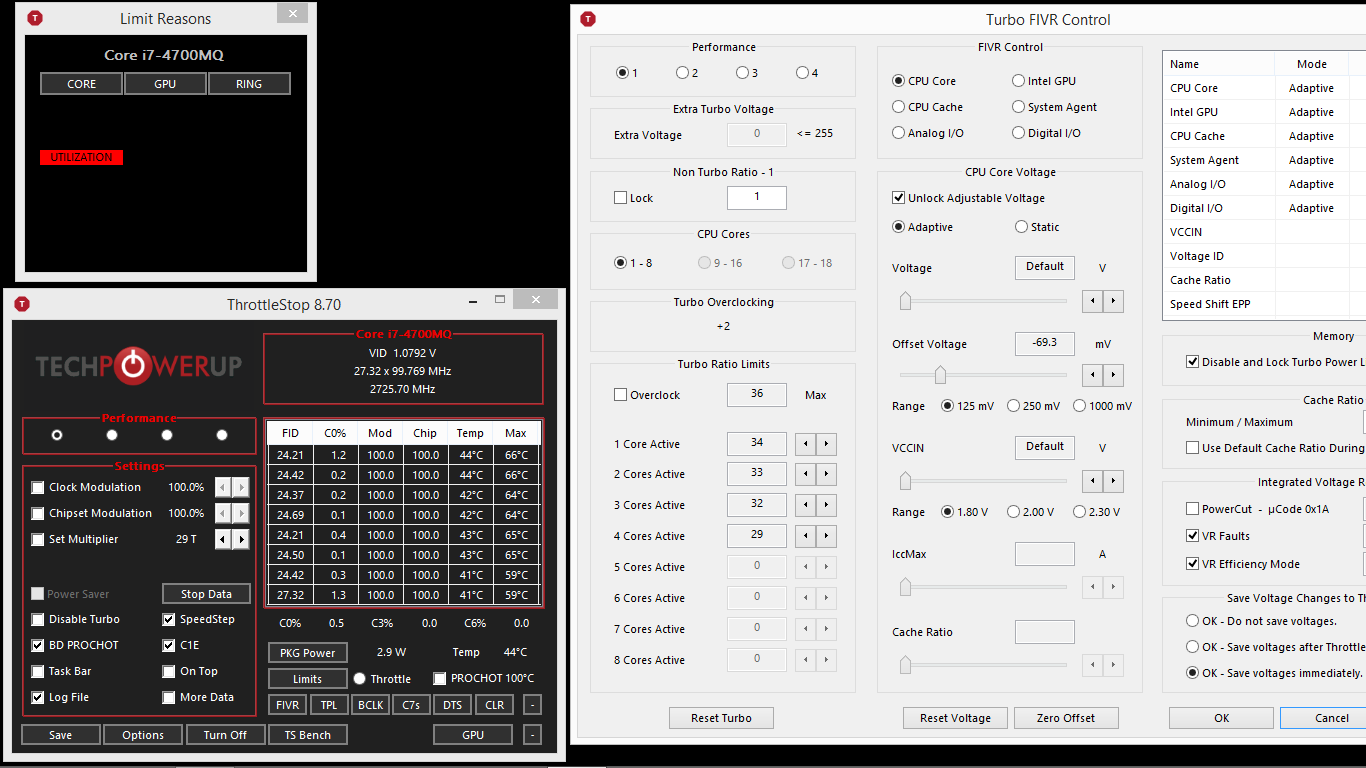This screenshot has height=768, width=1366.
Task: Open the TPL settings button
Action: [329, 705]
